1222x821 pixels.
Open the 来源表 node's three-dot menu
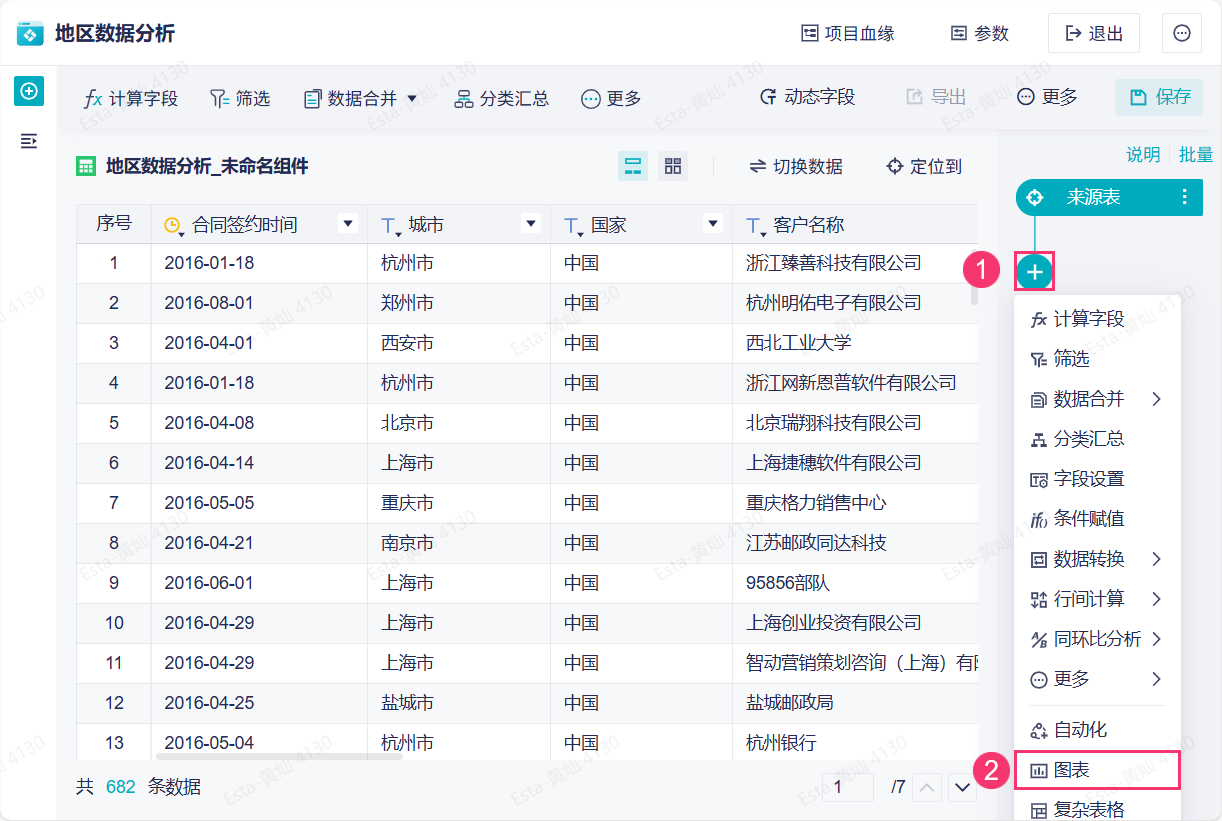(1185, 197)
